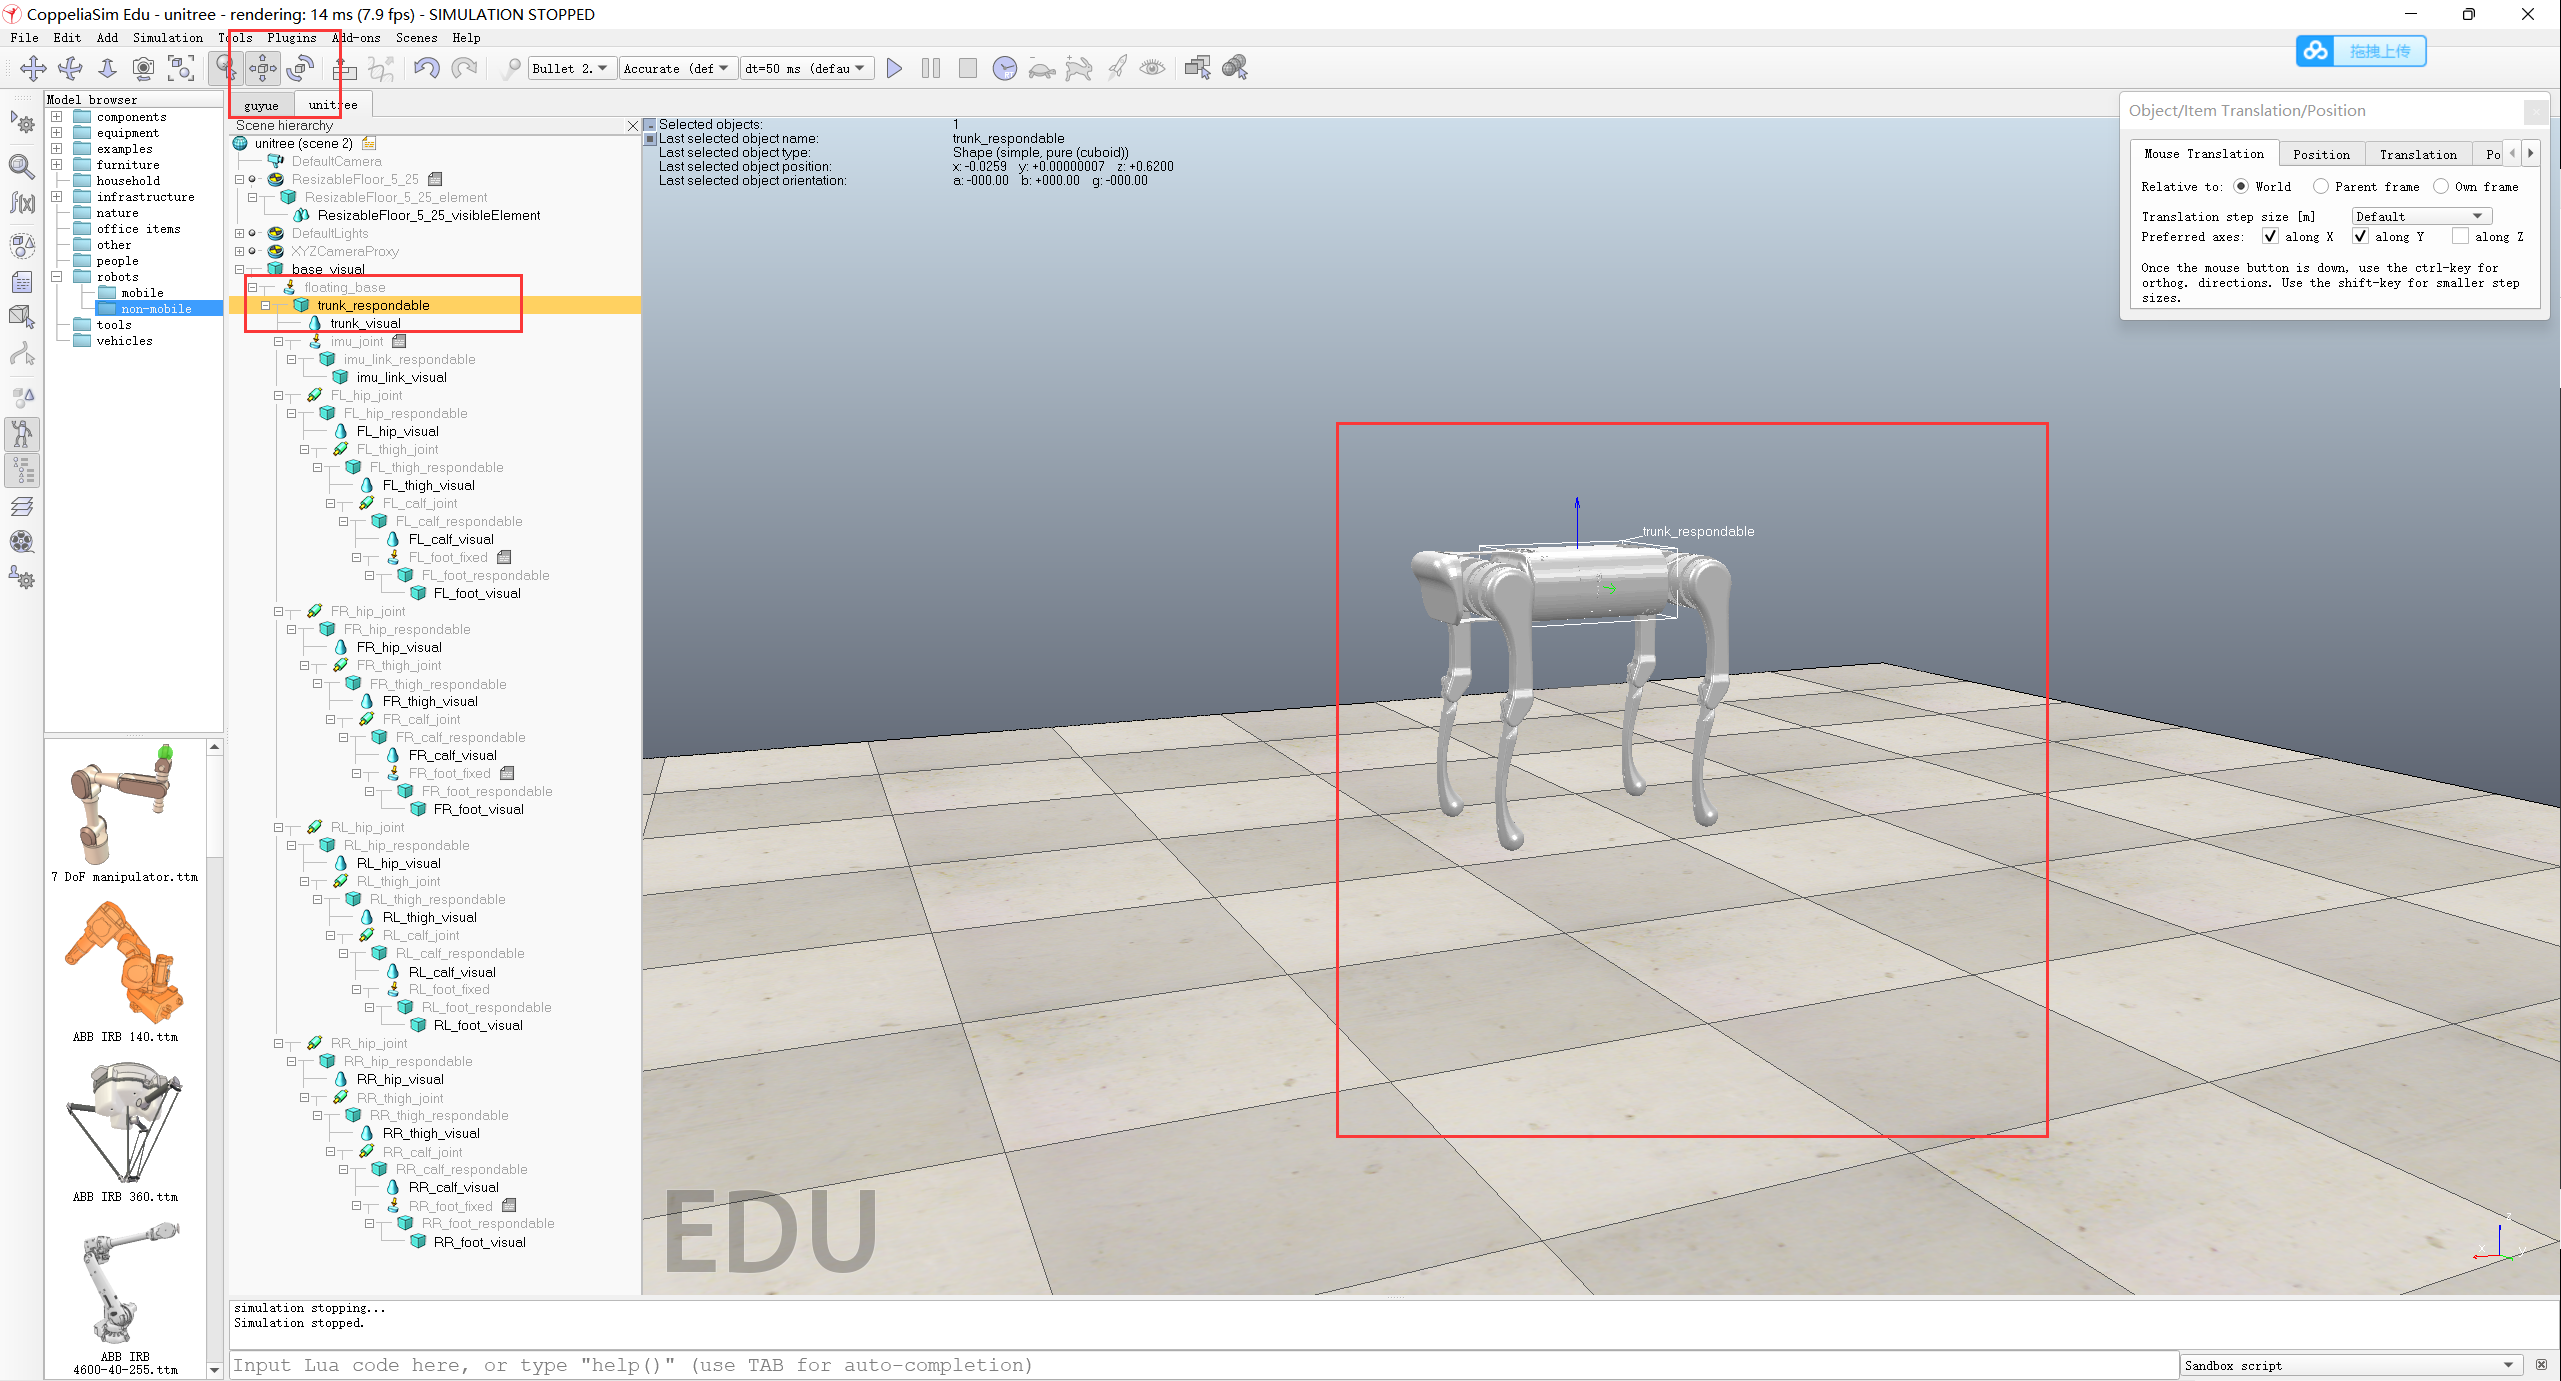Select the object rotate tool
The height and width of the screenshot is (1381, 2561).
click(300, 68)
